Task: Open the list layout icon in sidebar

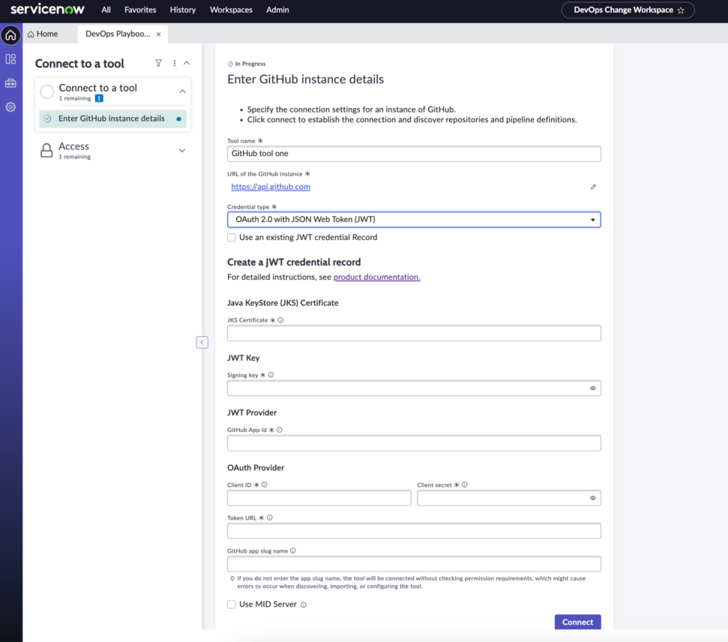Action: (11, 59)
